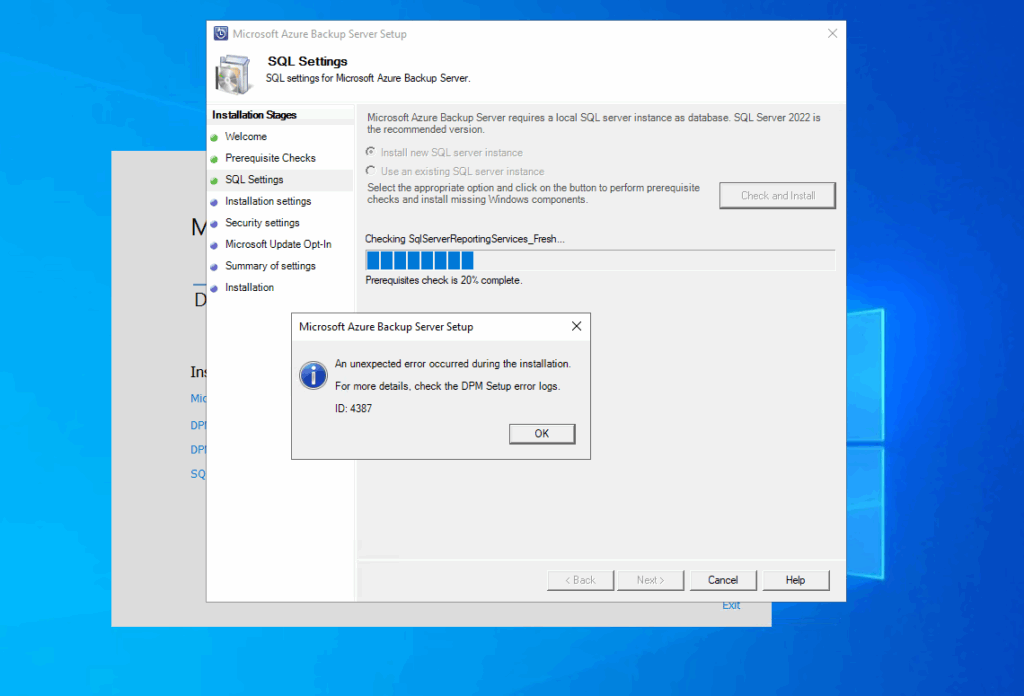Click the Check and Install button
This screenshot has width=1024, height=696.
pyautogui.click(x=777, y=195)
